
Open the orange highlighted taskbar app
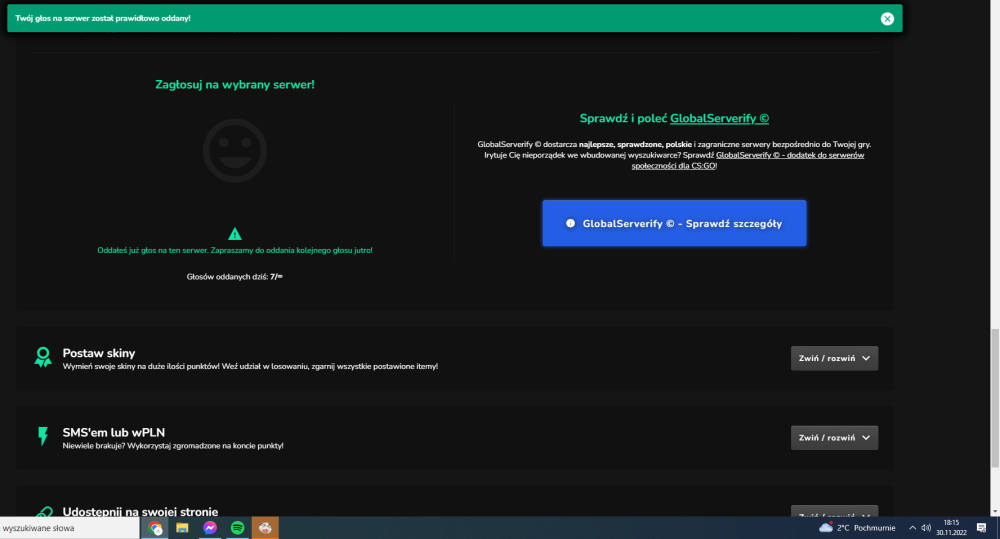265,528
